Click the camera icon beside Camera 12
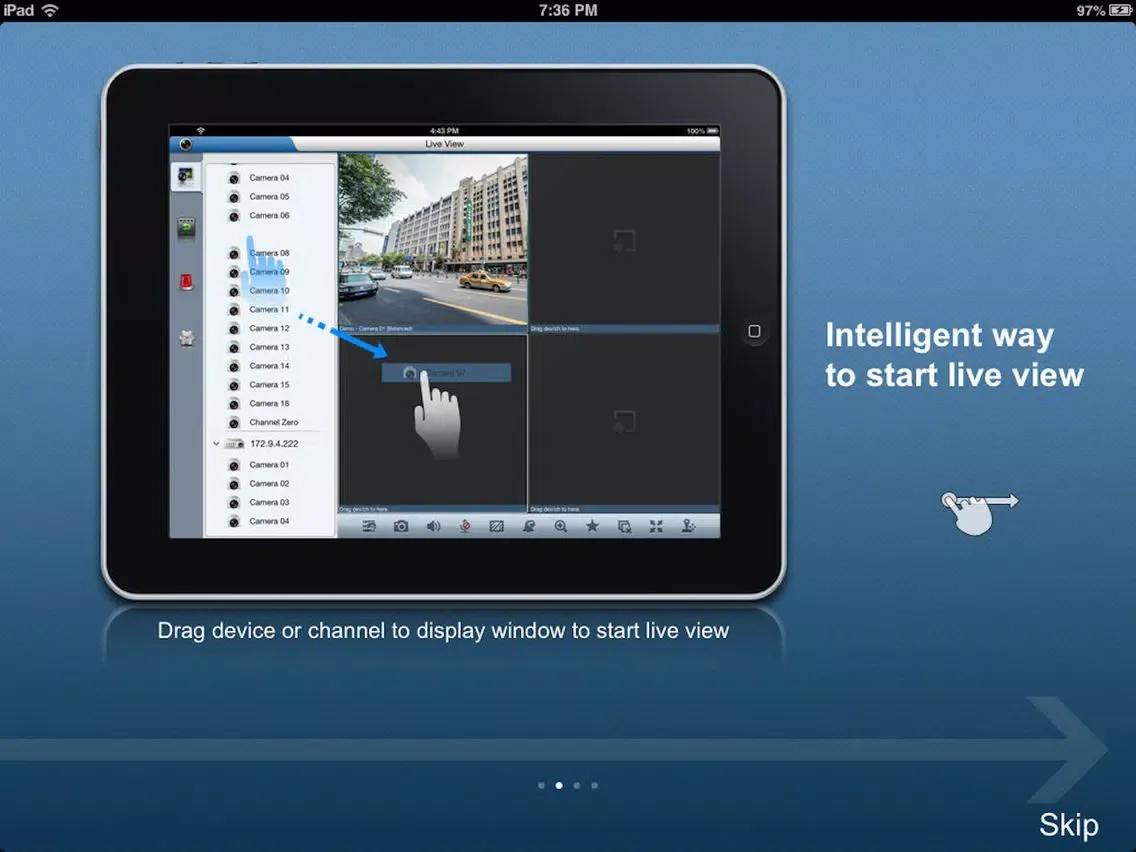The width and height of the screenshot is (1136, 852). (x=234, y=328)
